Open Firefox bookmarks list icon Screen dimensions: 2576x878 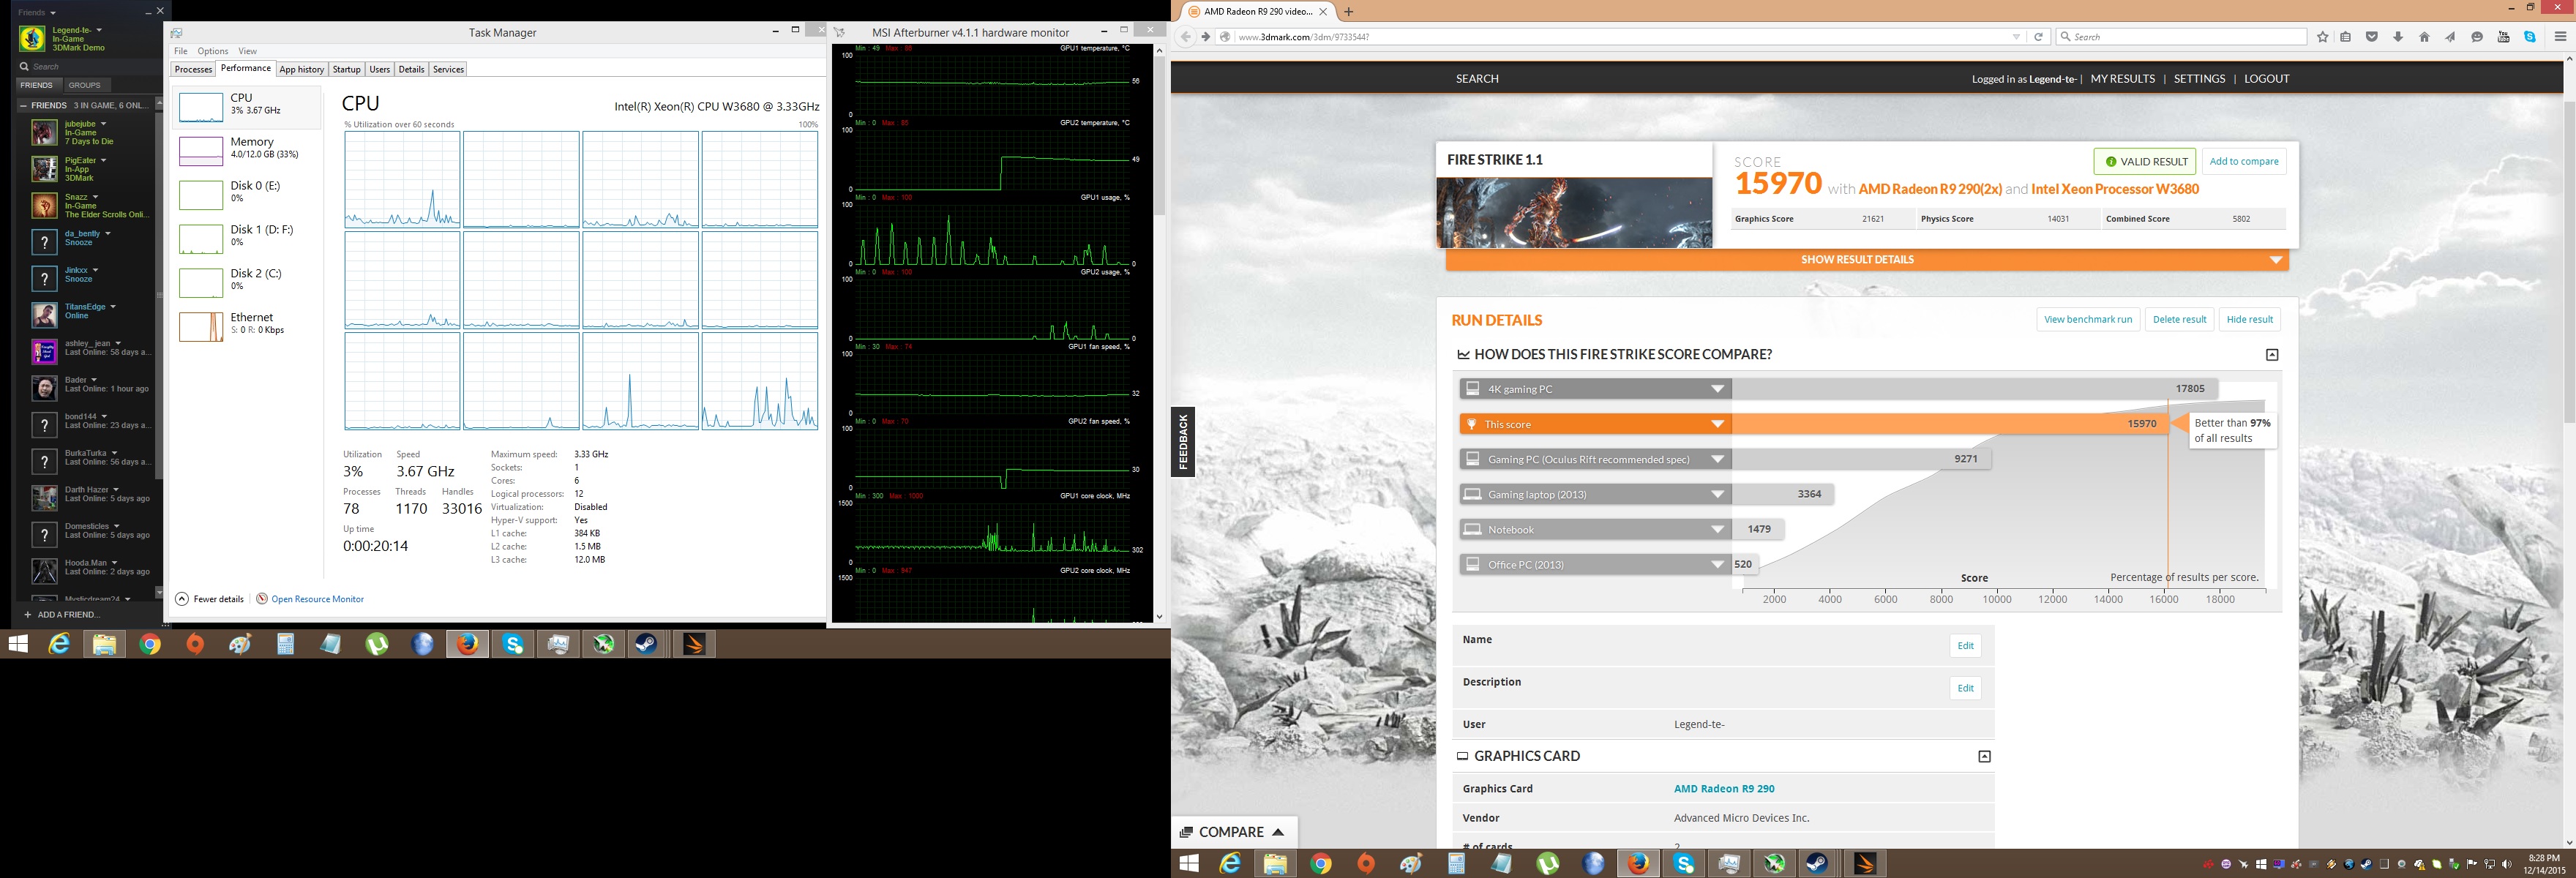(x=2345, y=37)
